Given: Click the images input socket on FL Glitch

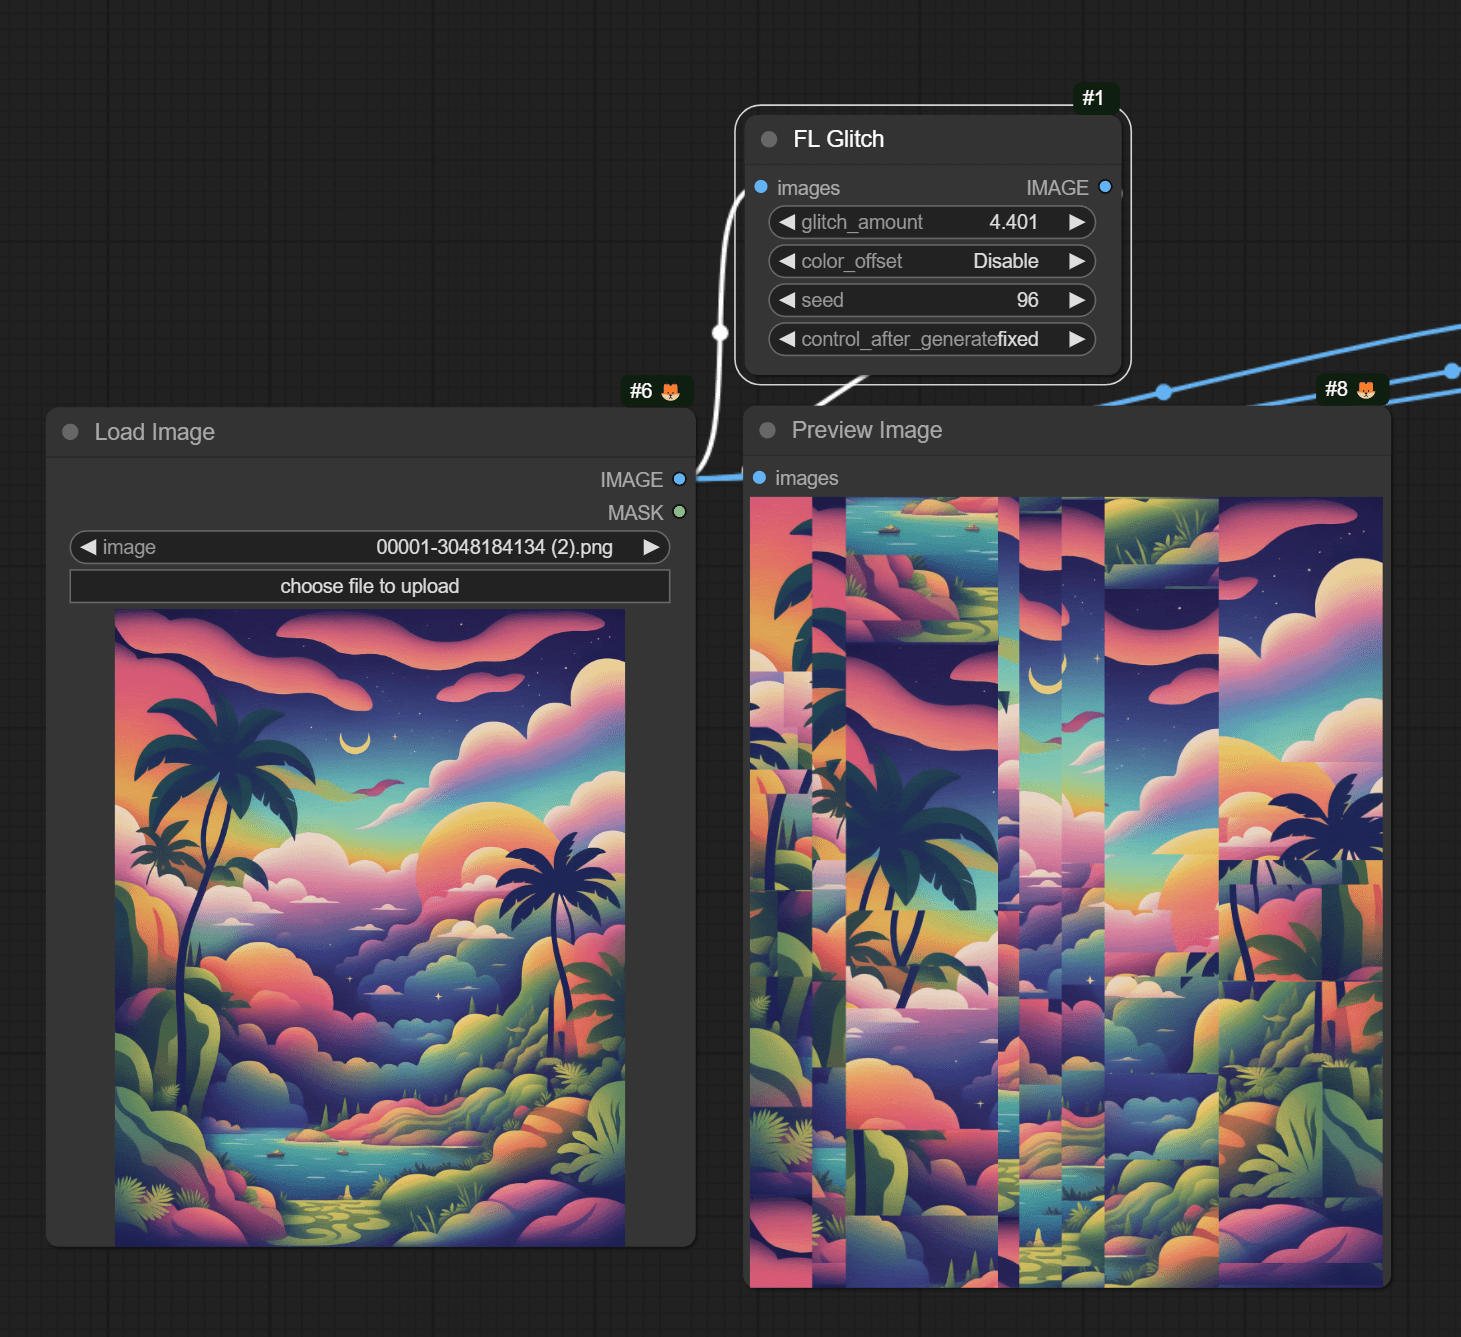Looking at the screenshot, I should pyautogui.click(x=761, y=187).
